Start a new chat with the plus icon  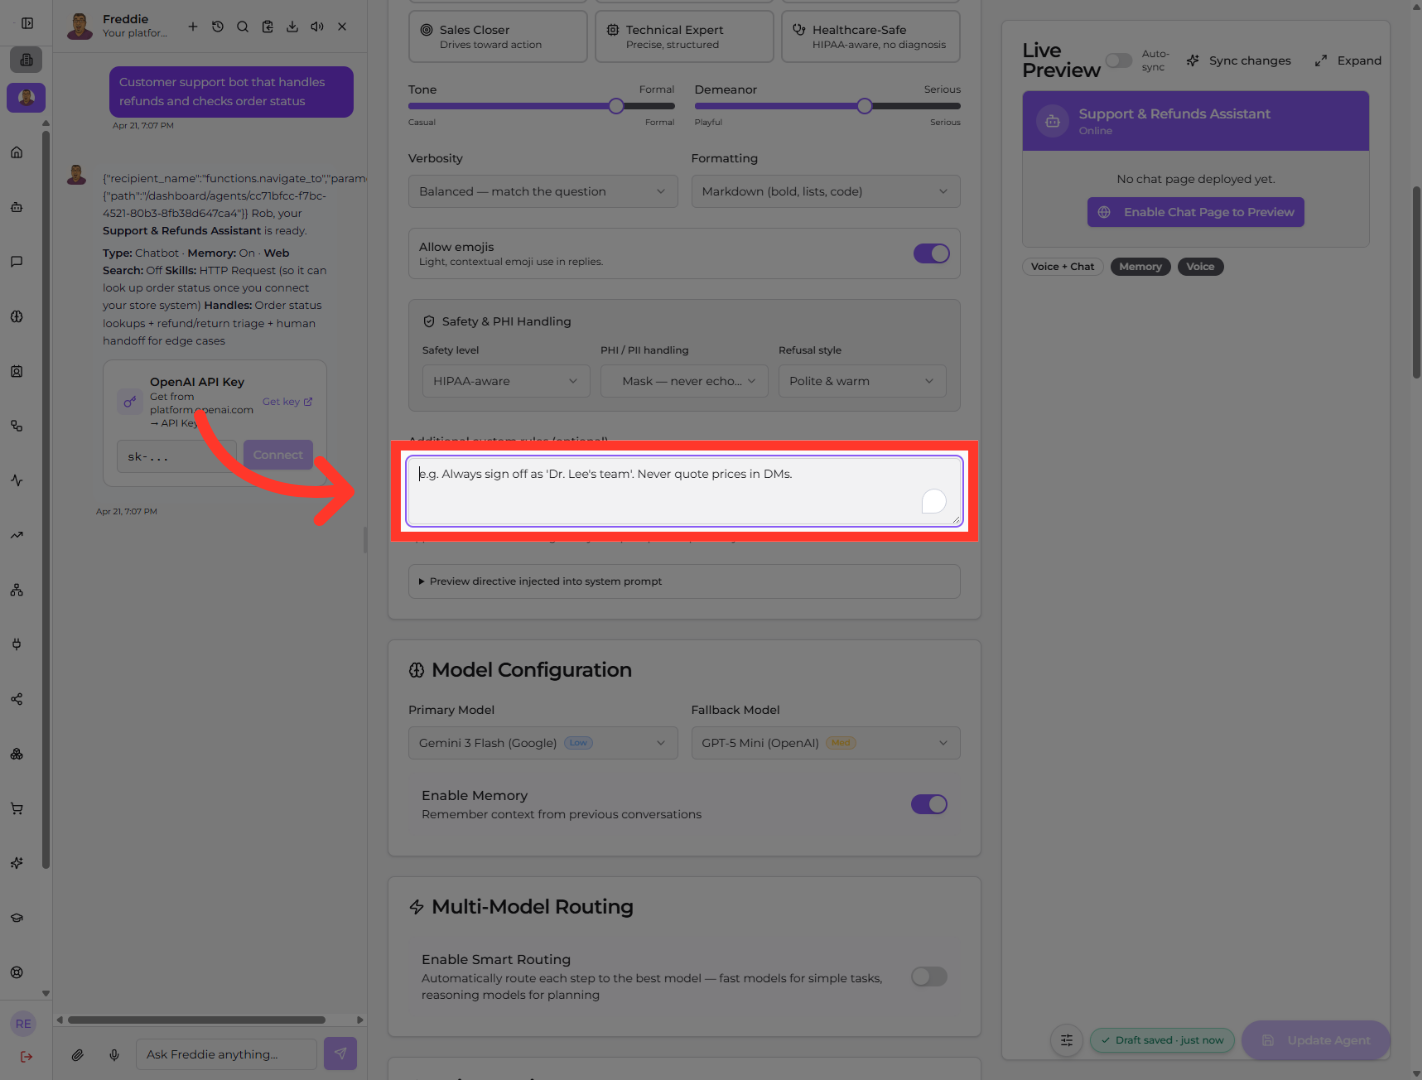click(193, 27)
